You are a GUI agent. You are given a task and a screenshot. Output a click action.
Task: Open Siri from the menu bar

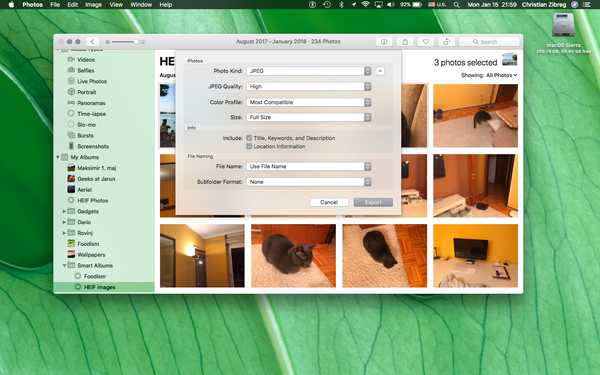(x=574, y=5)
